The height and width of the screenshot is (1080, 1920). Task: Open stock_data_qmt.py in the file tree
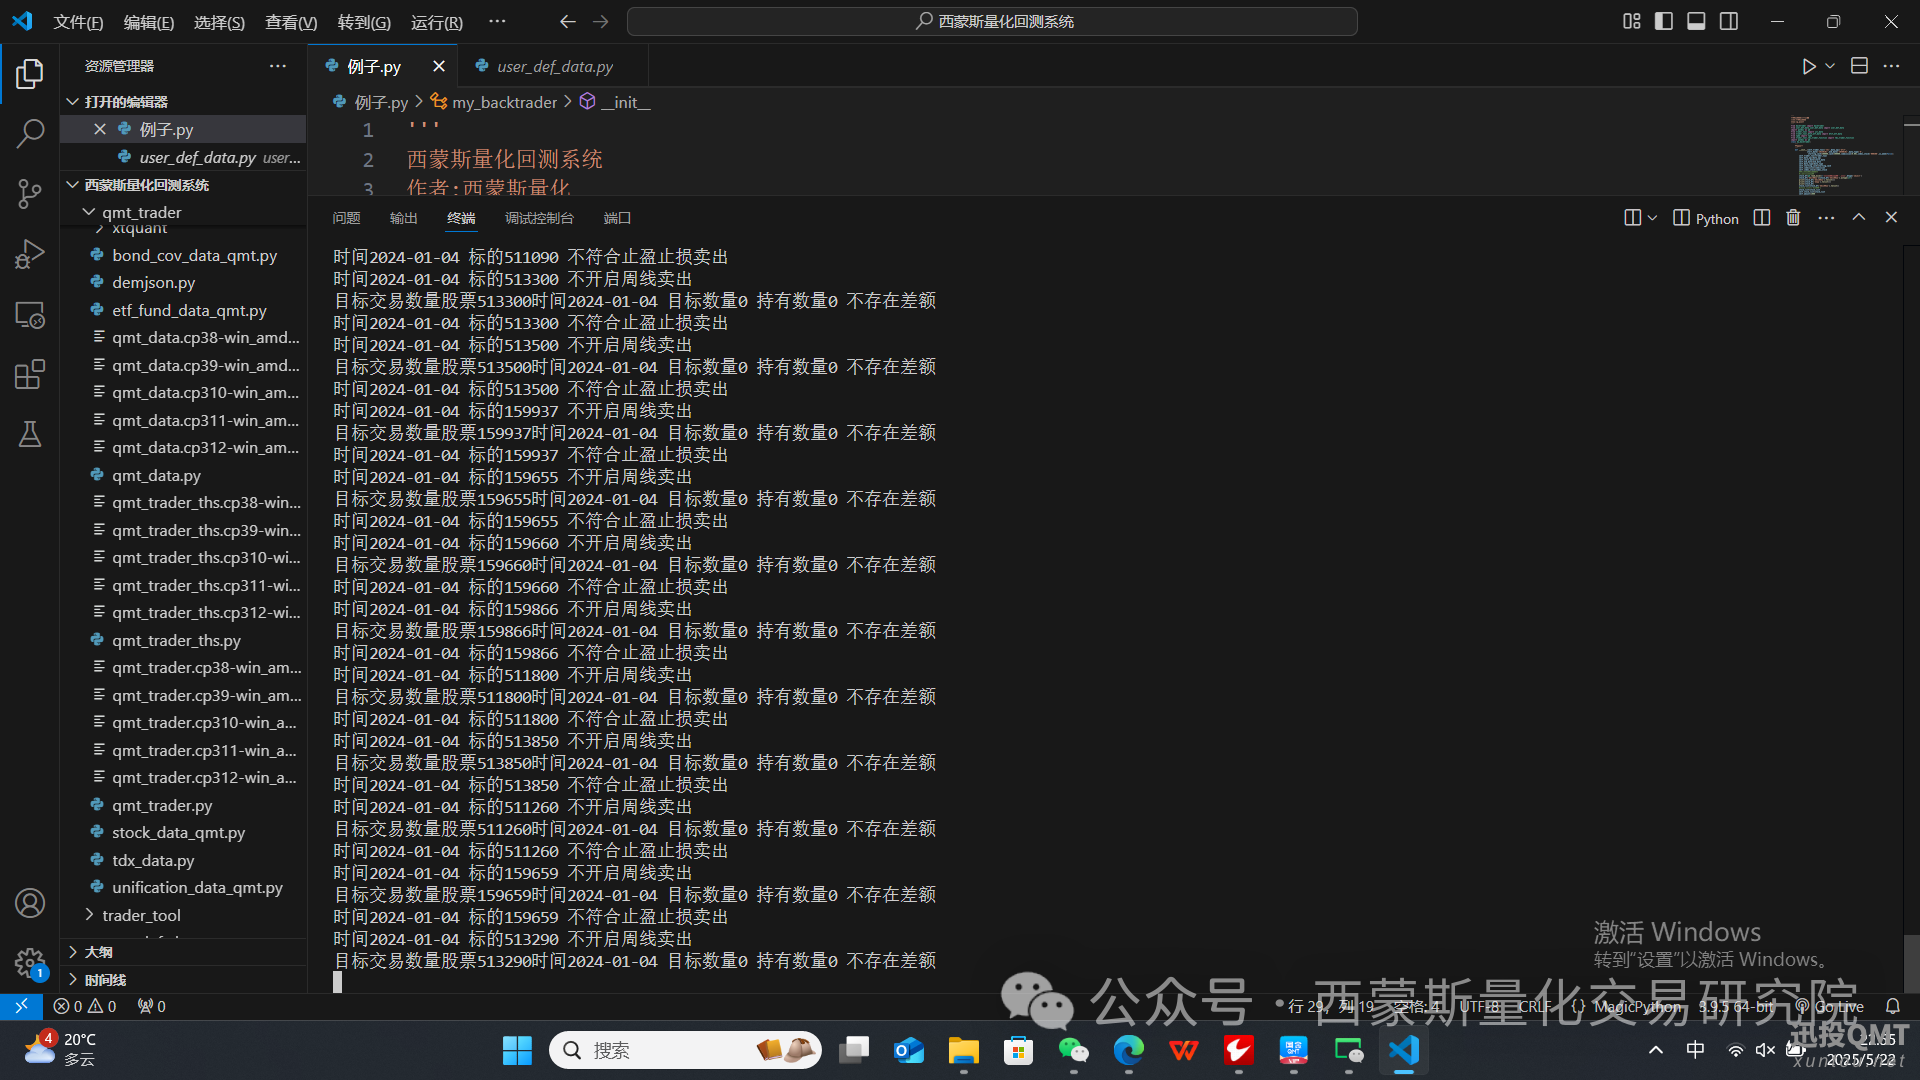coord(178,832)
